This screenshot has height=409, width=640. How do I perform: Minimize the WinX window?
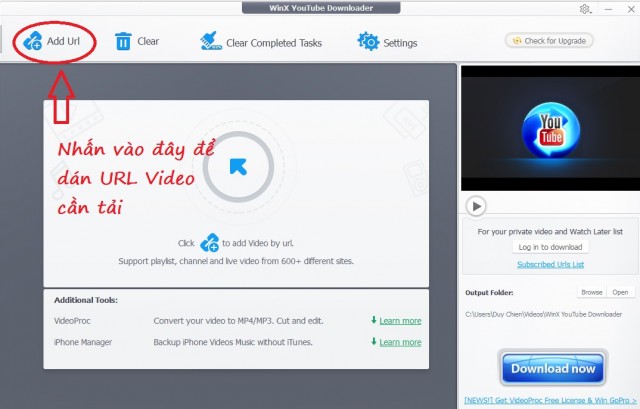point(609,9)
